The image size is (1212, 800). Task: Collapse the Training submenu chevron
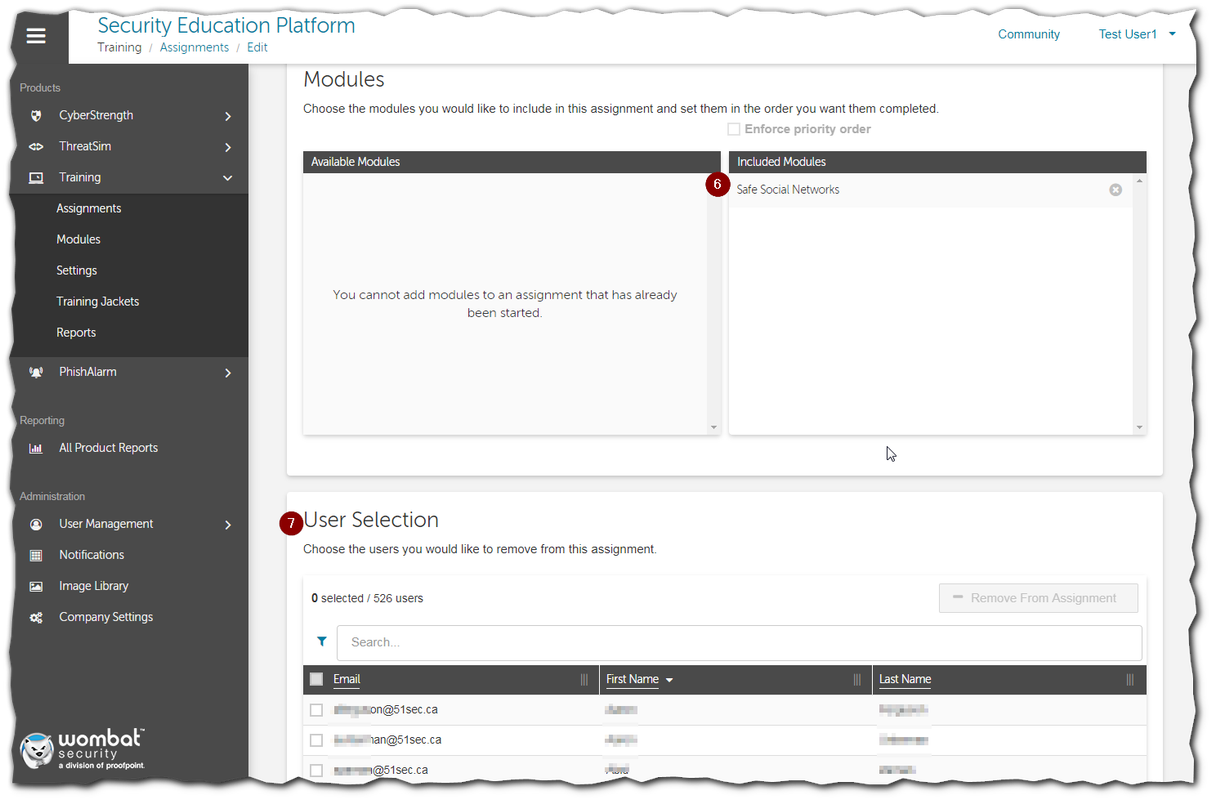228,178
